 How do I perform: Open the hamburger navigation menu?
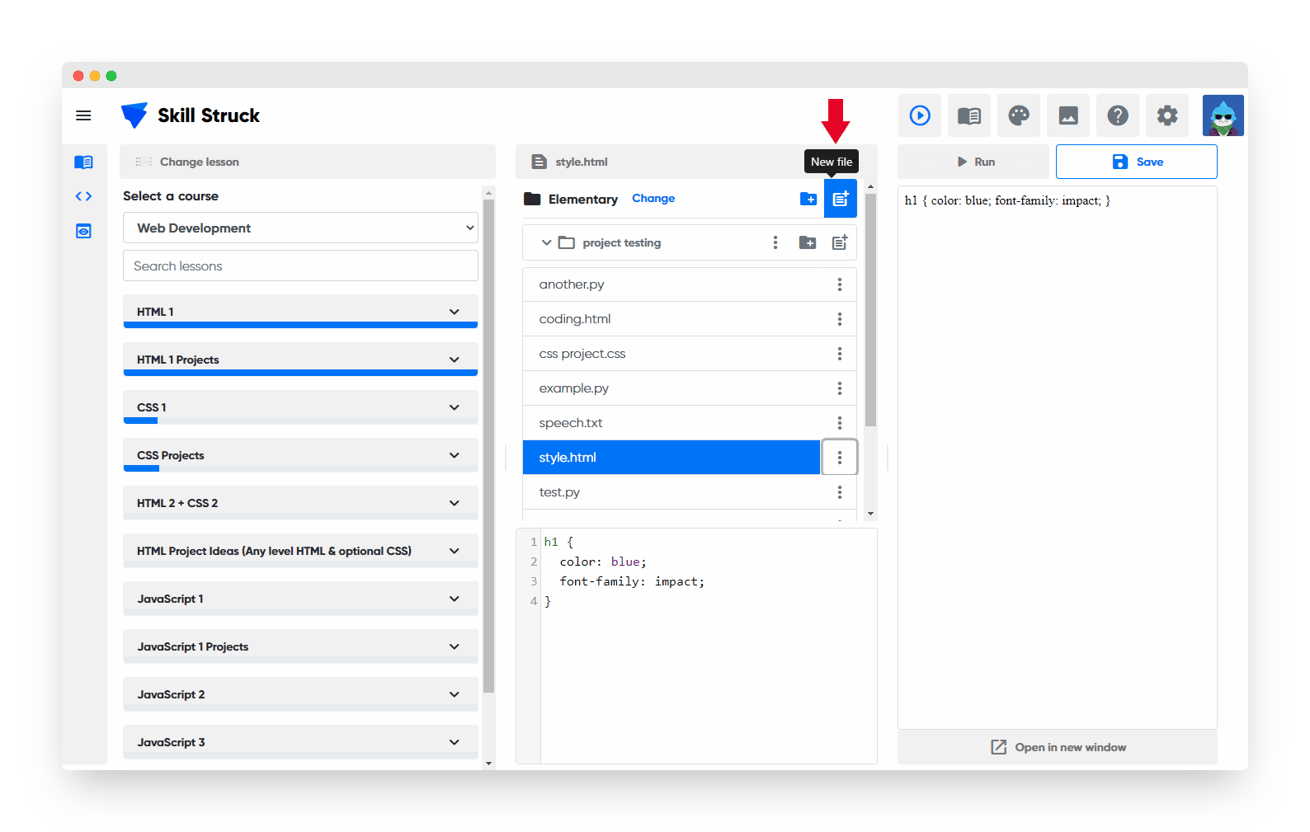coord(83,116)
